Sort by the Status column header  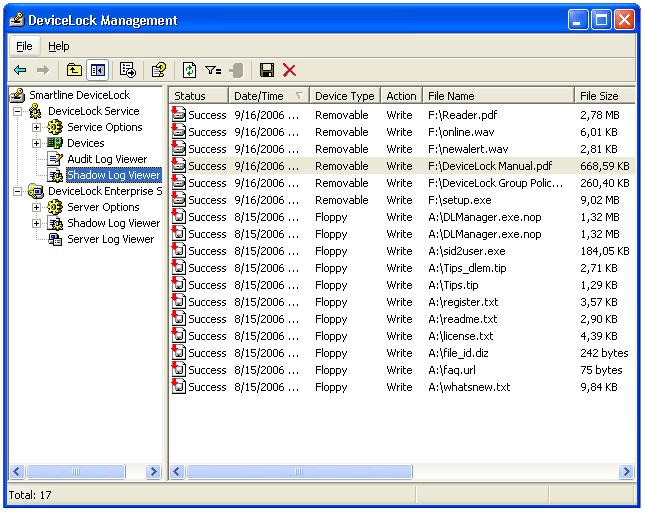coord(198,96)
